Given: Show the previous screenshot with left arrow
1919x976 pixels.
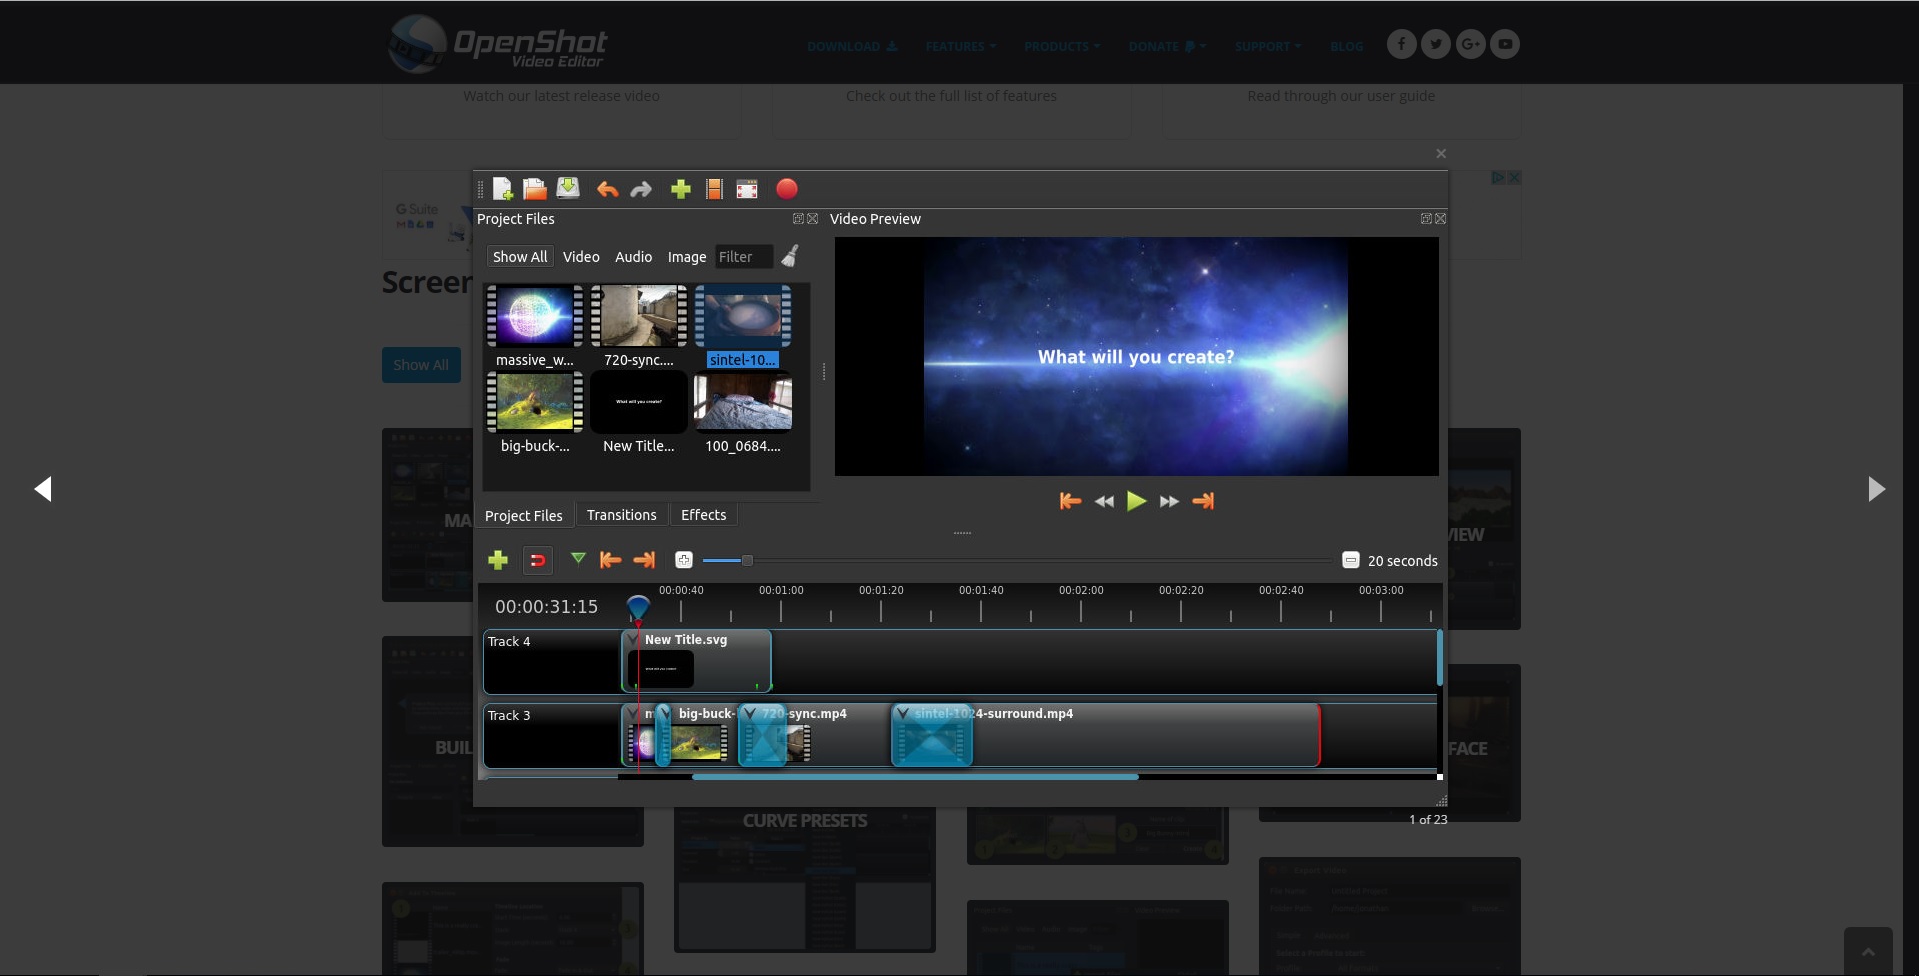Looking at the screenshot, I should click(x=43, y=488).
